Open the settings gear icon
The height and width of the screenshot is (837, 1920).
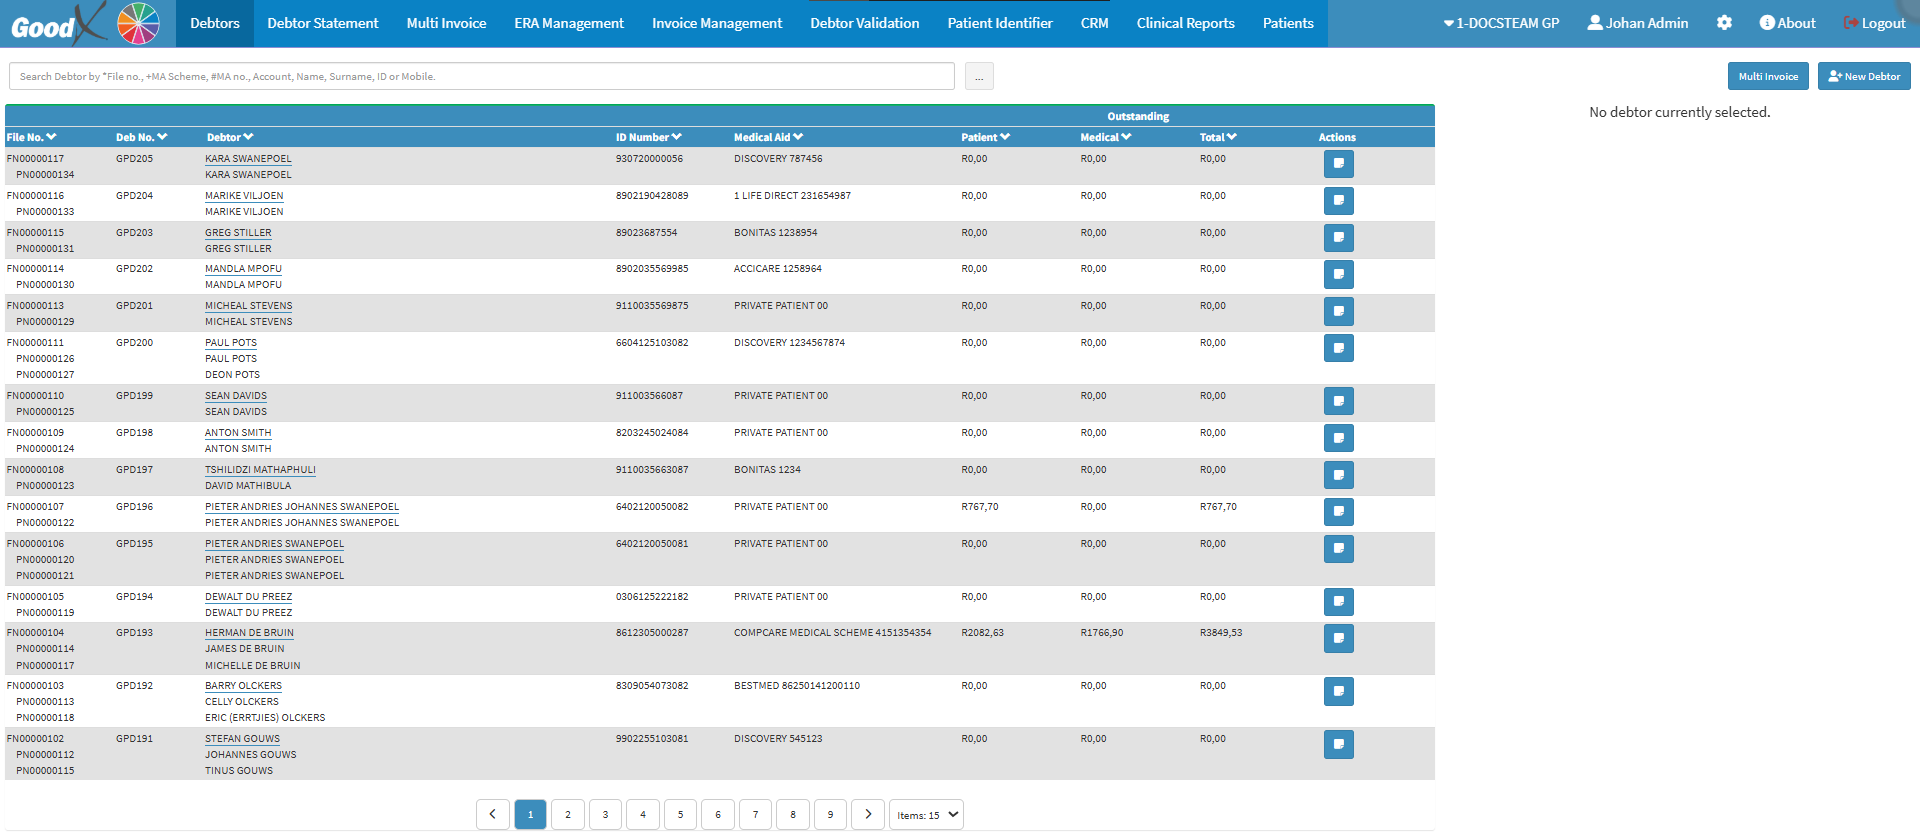[x=1724, y=23]
